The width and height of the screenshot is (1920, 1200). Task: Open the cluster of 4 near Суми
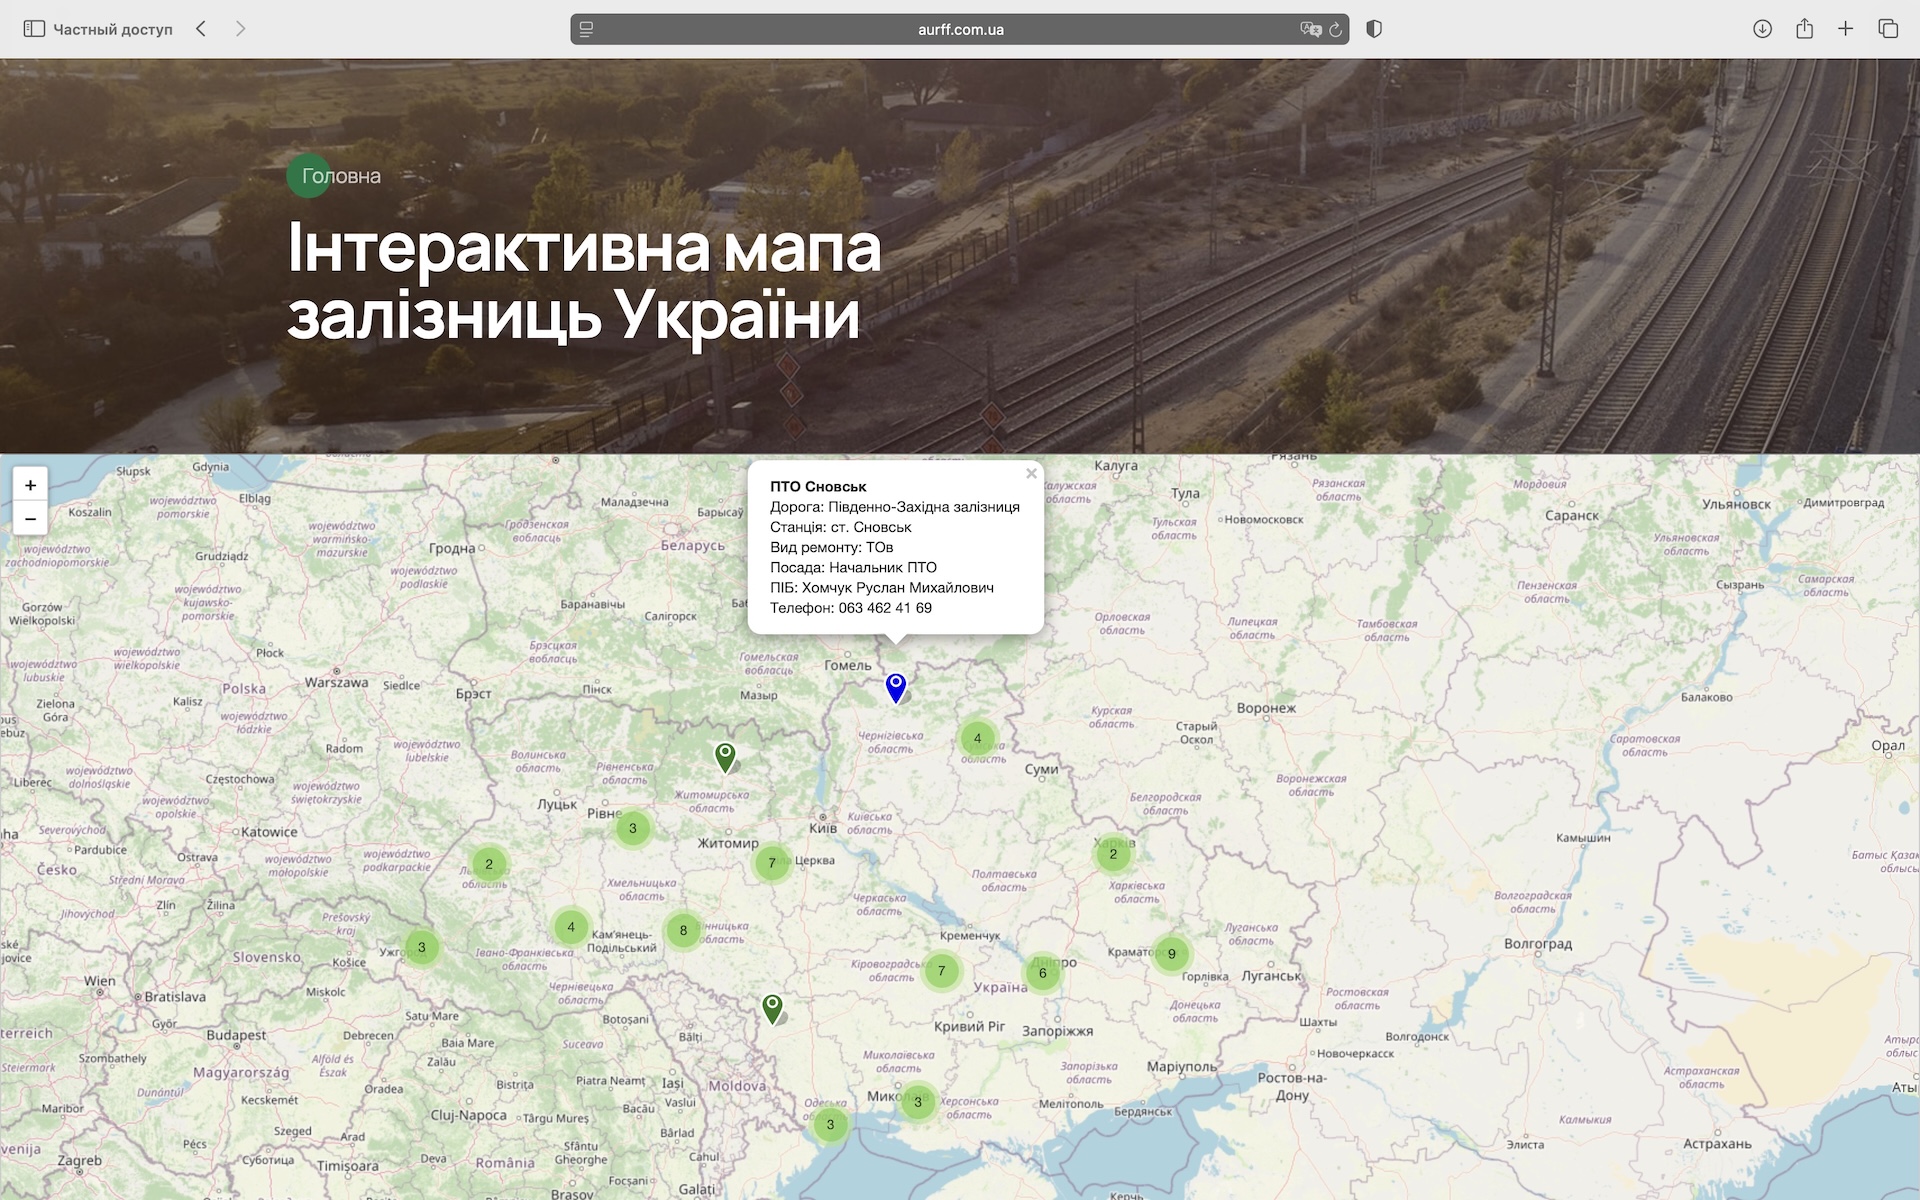click(x=977, y=739)
